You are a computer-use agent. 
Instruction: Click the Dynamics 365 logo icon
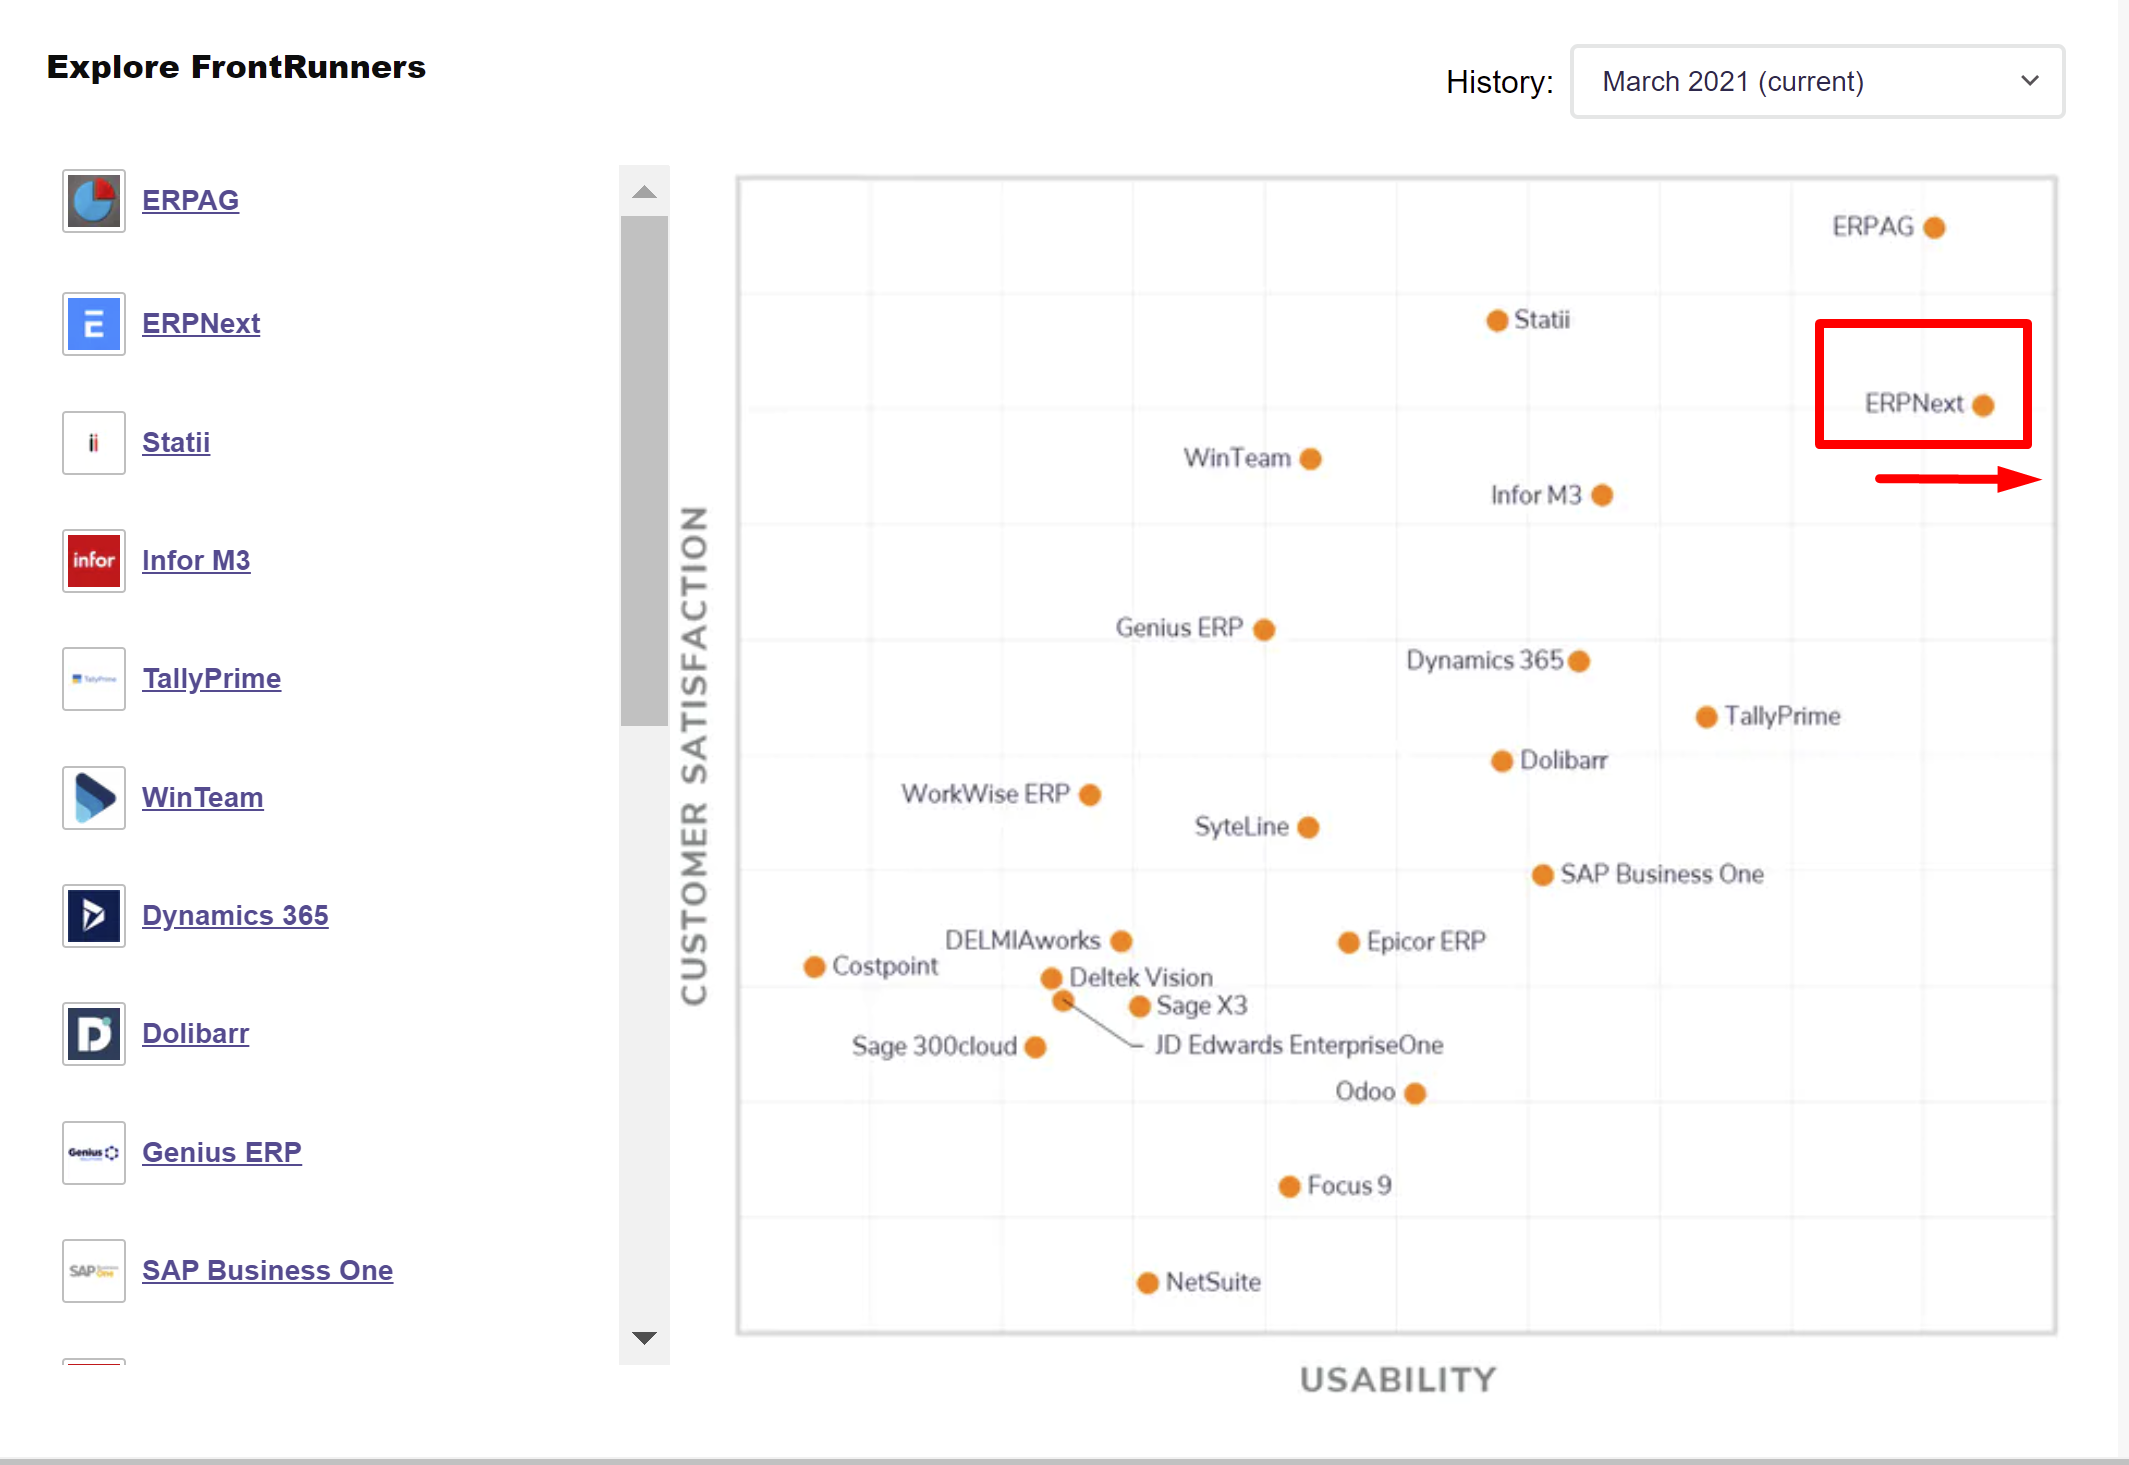pyautogui.click(x=93, y=915)
